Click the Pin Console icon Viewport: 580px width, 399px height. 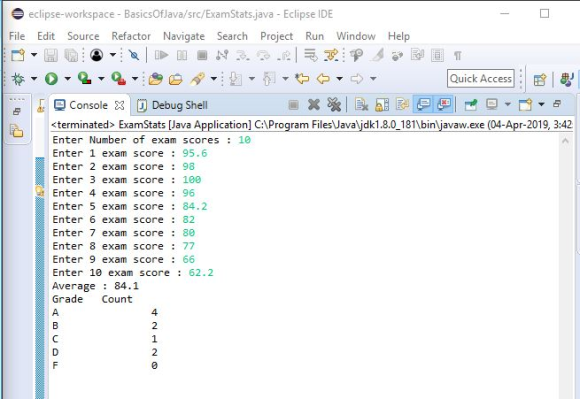(x=471, y=105)
